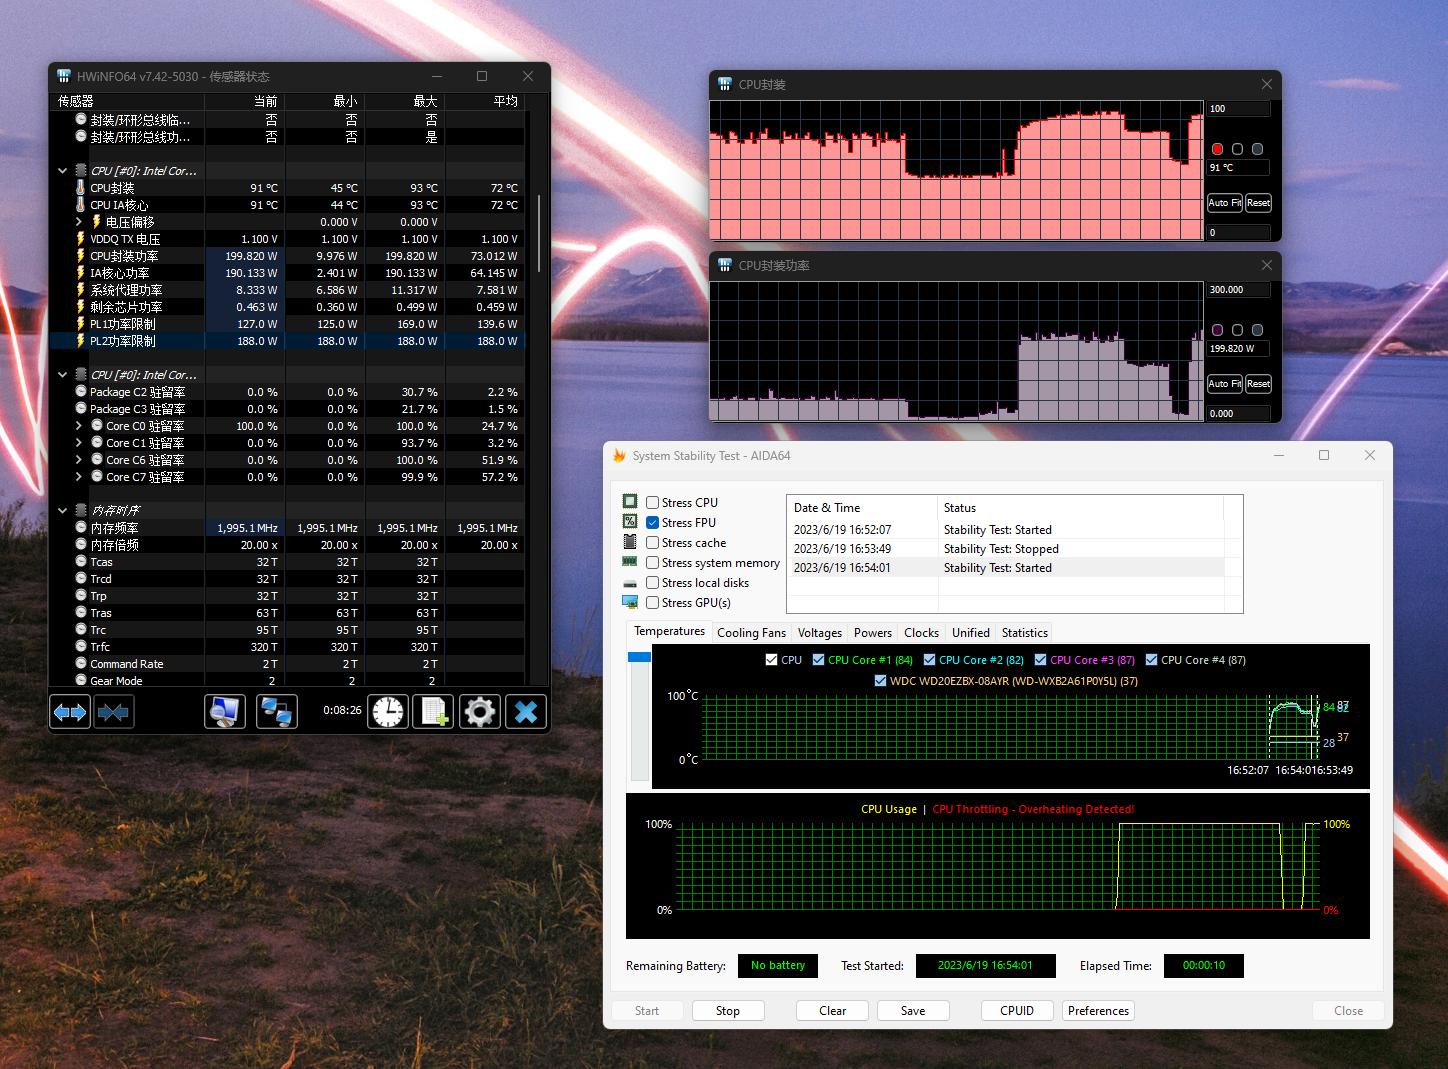Disable the Stress FPU checkbox

(652, 522)
